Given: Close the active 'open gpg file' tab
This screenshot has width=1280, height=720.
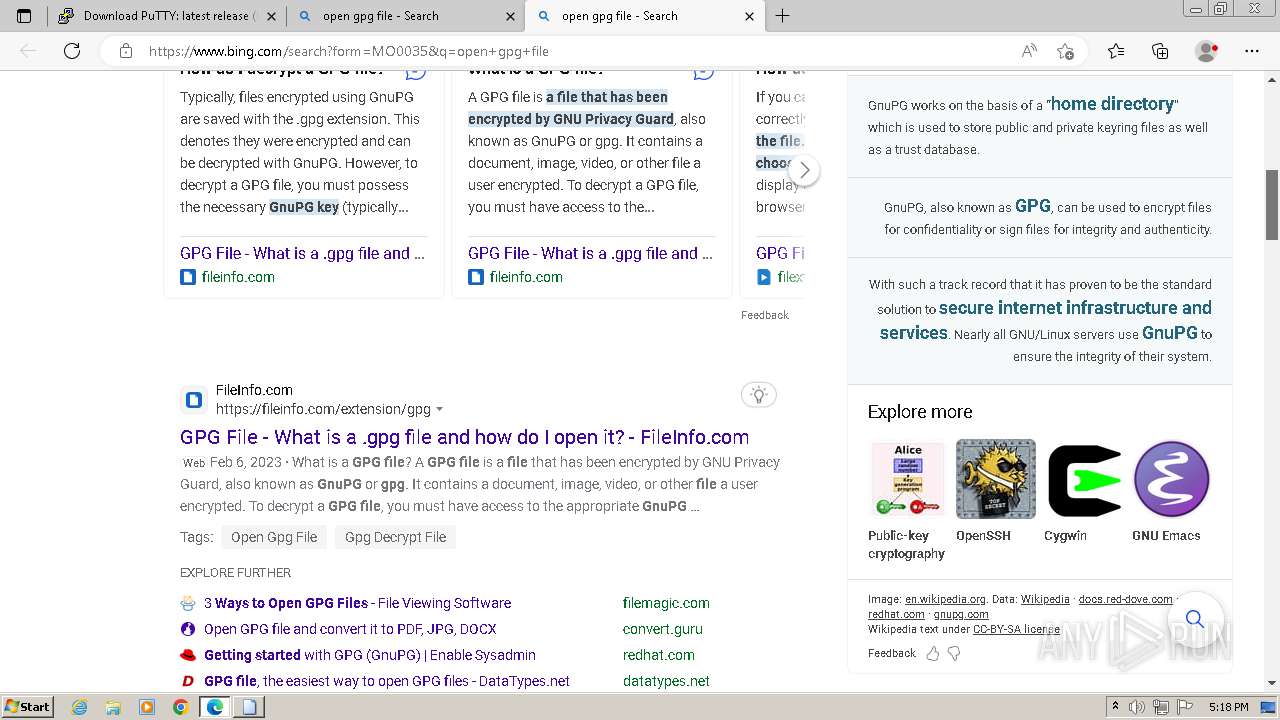Looking at the screenshot, I should point(749,16).
